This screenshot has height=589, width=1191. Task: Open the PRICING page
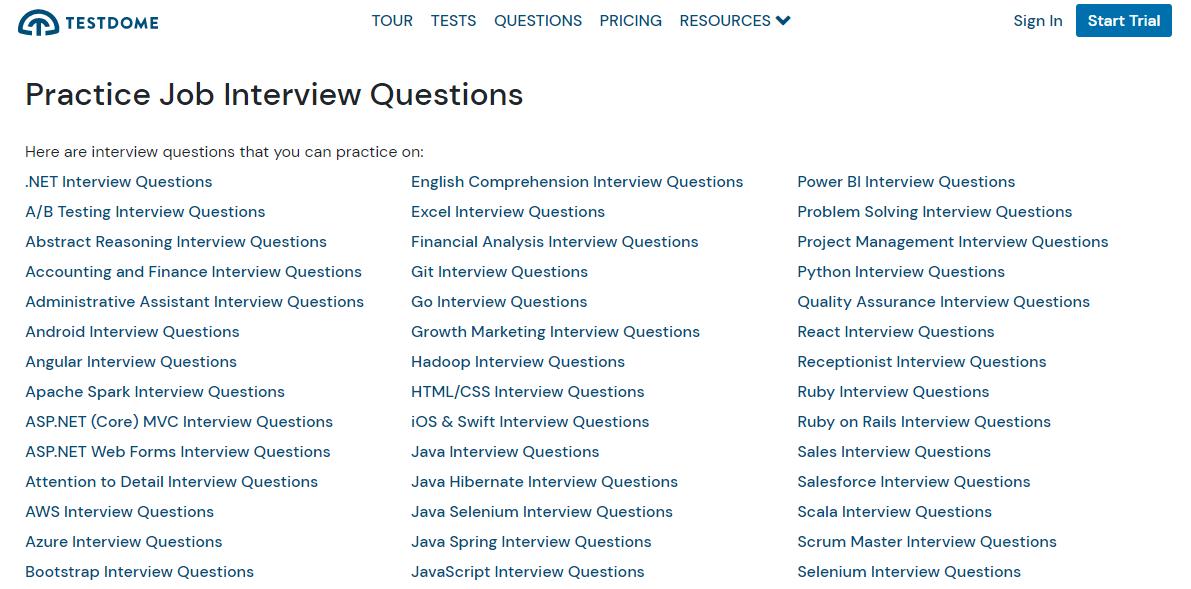[x=630, y=21]
